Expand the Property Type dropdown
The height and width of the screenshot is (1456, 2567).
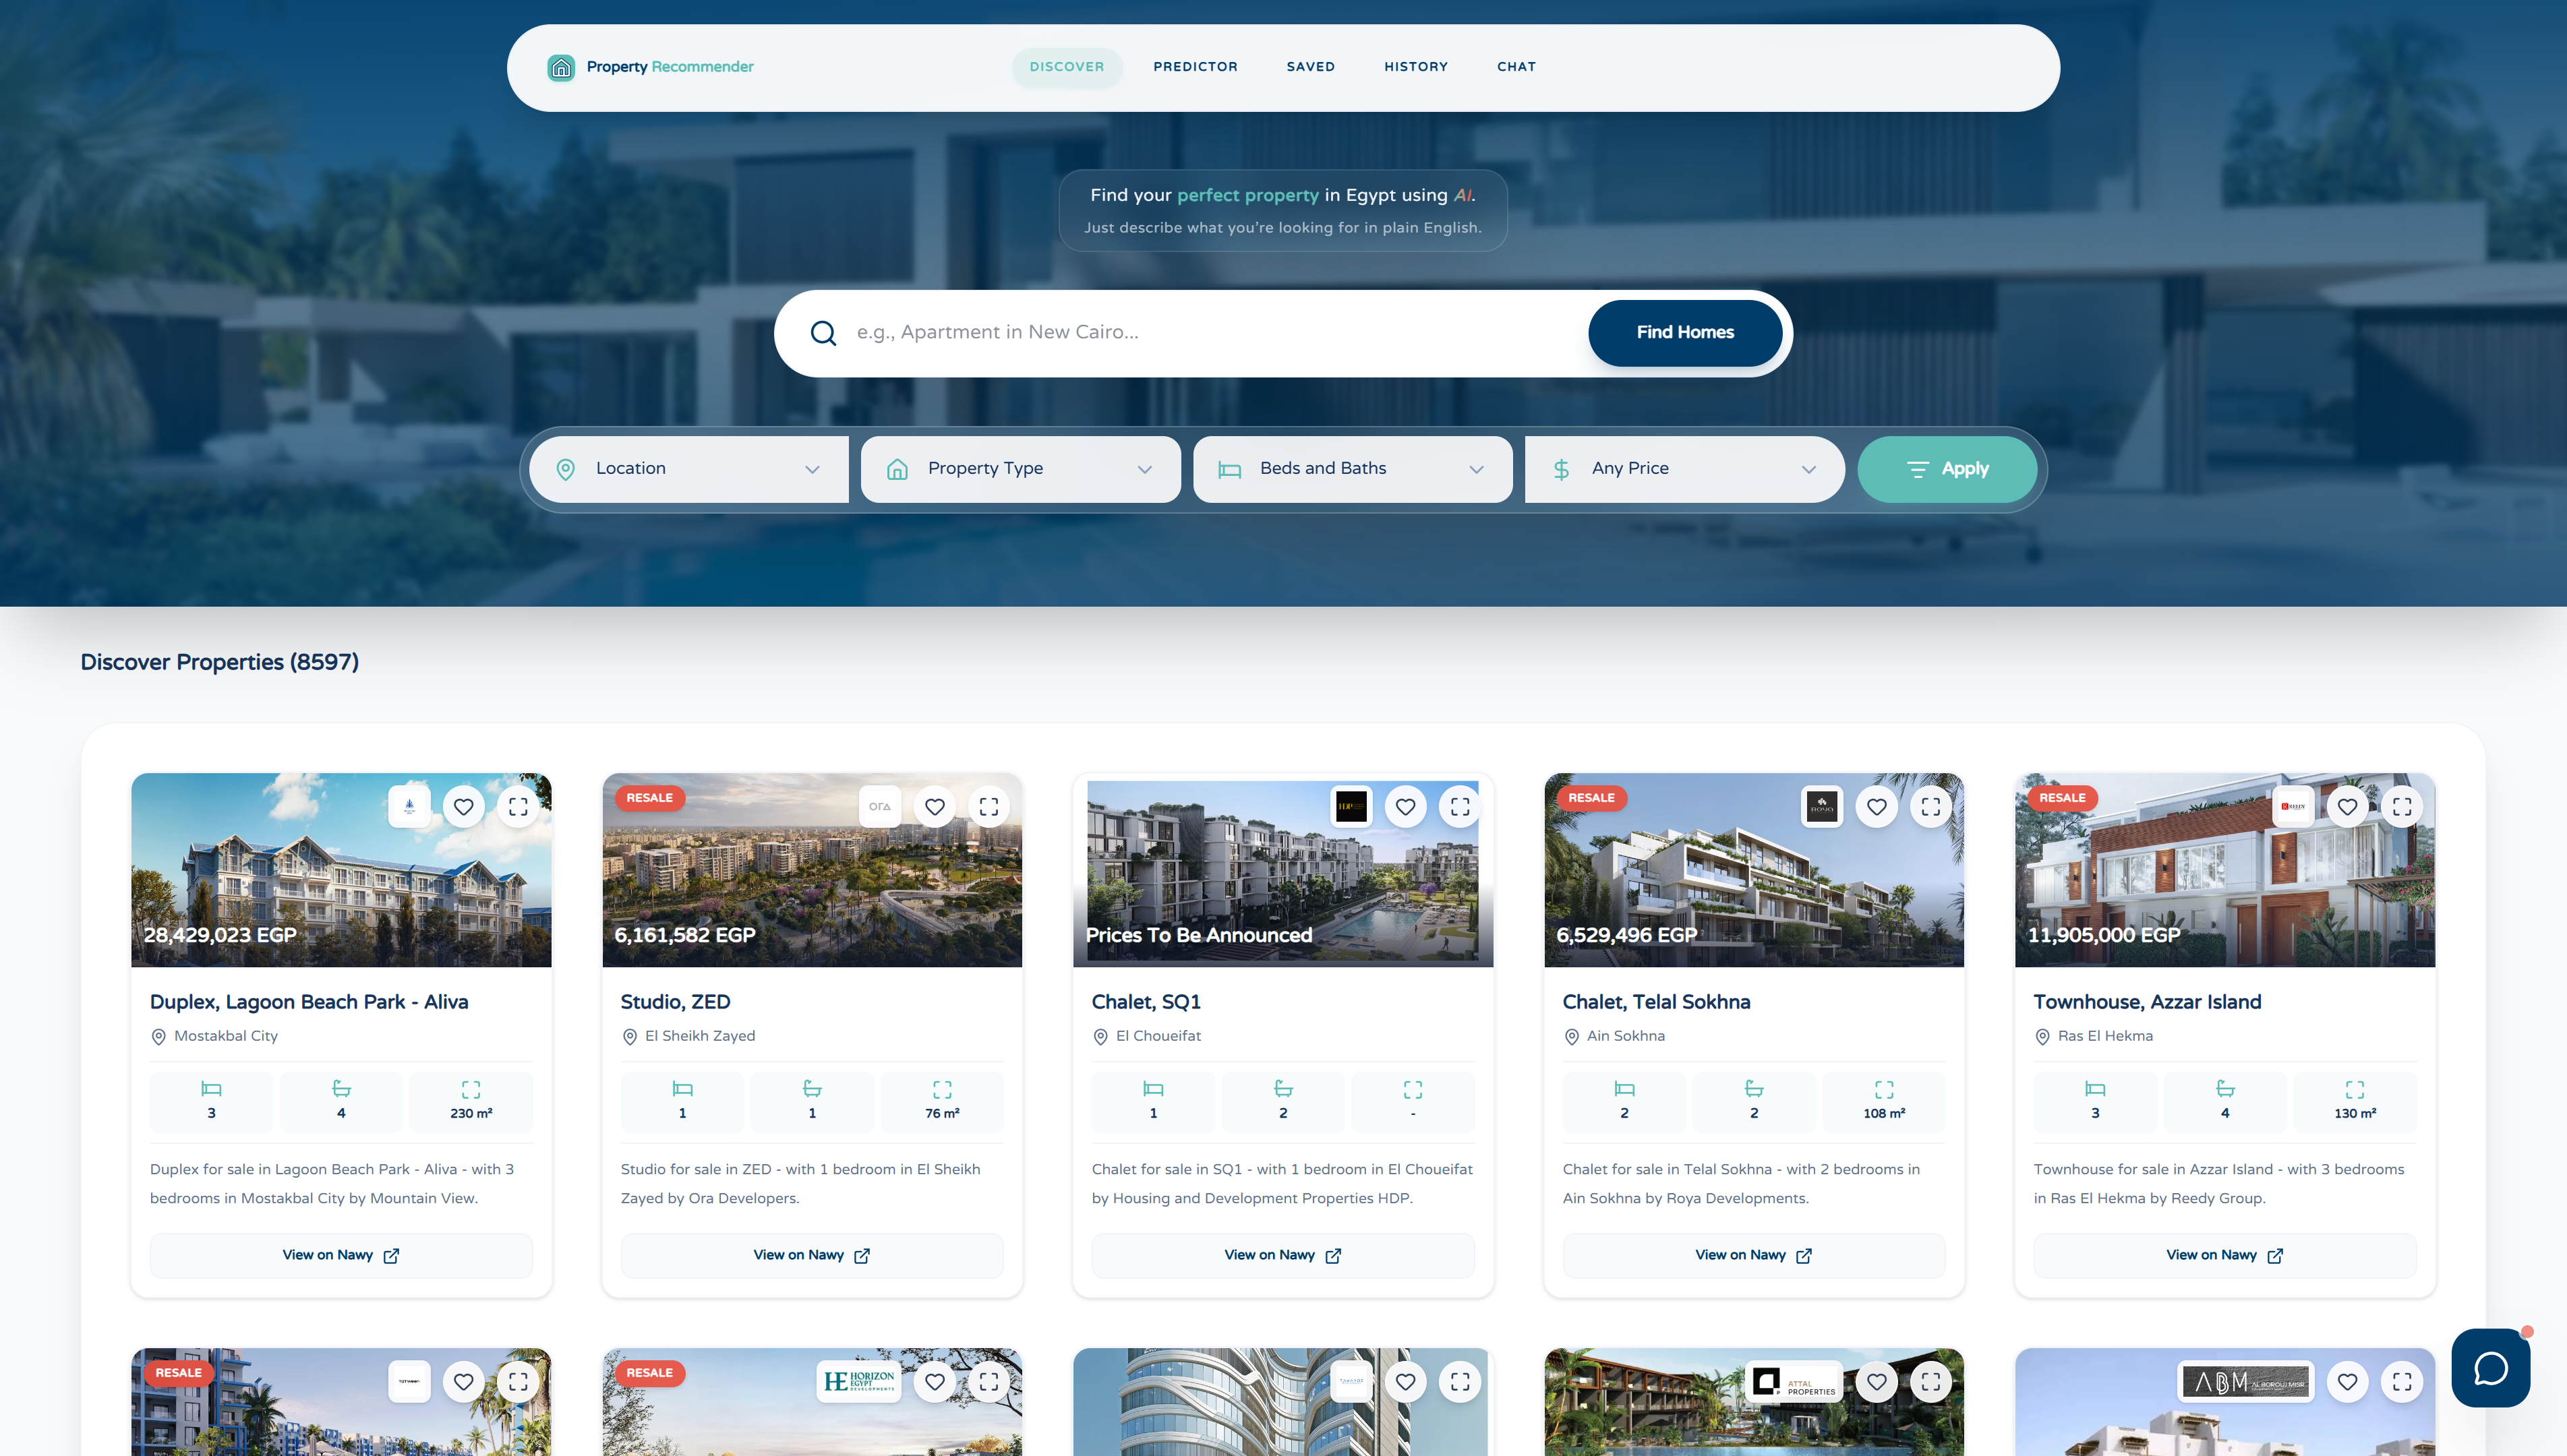click(x=1020, y=469)
